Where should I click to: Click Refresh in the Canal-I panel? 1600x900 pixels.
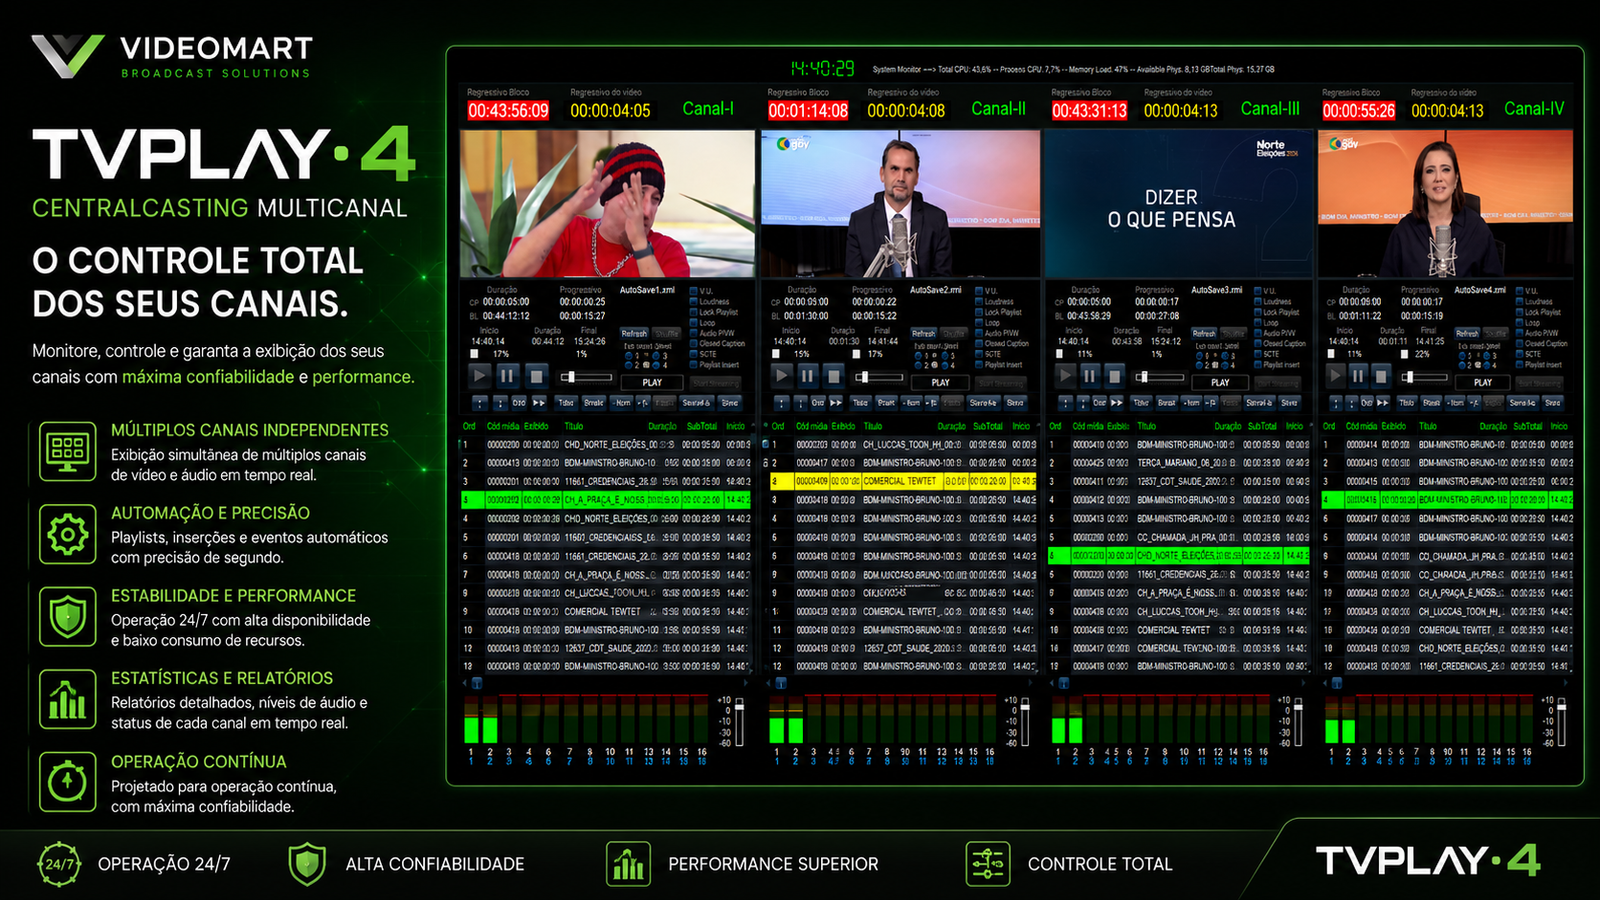635,334
